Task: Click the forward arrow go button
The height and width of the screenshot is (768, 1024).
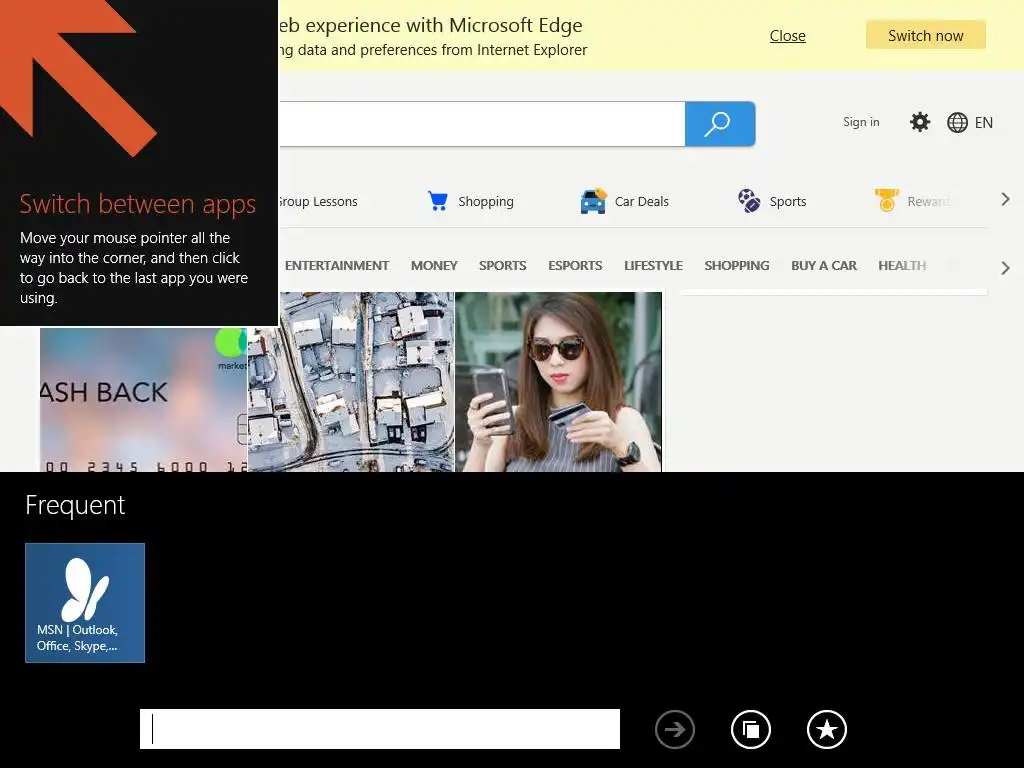Action: (675, 729)
